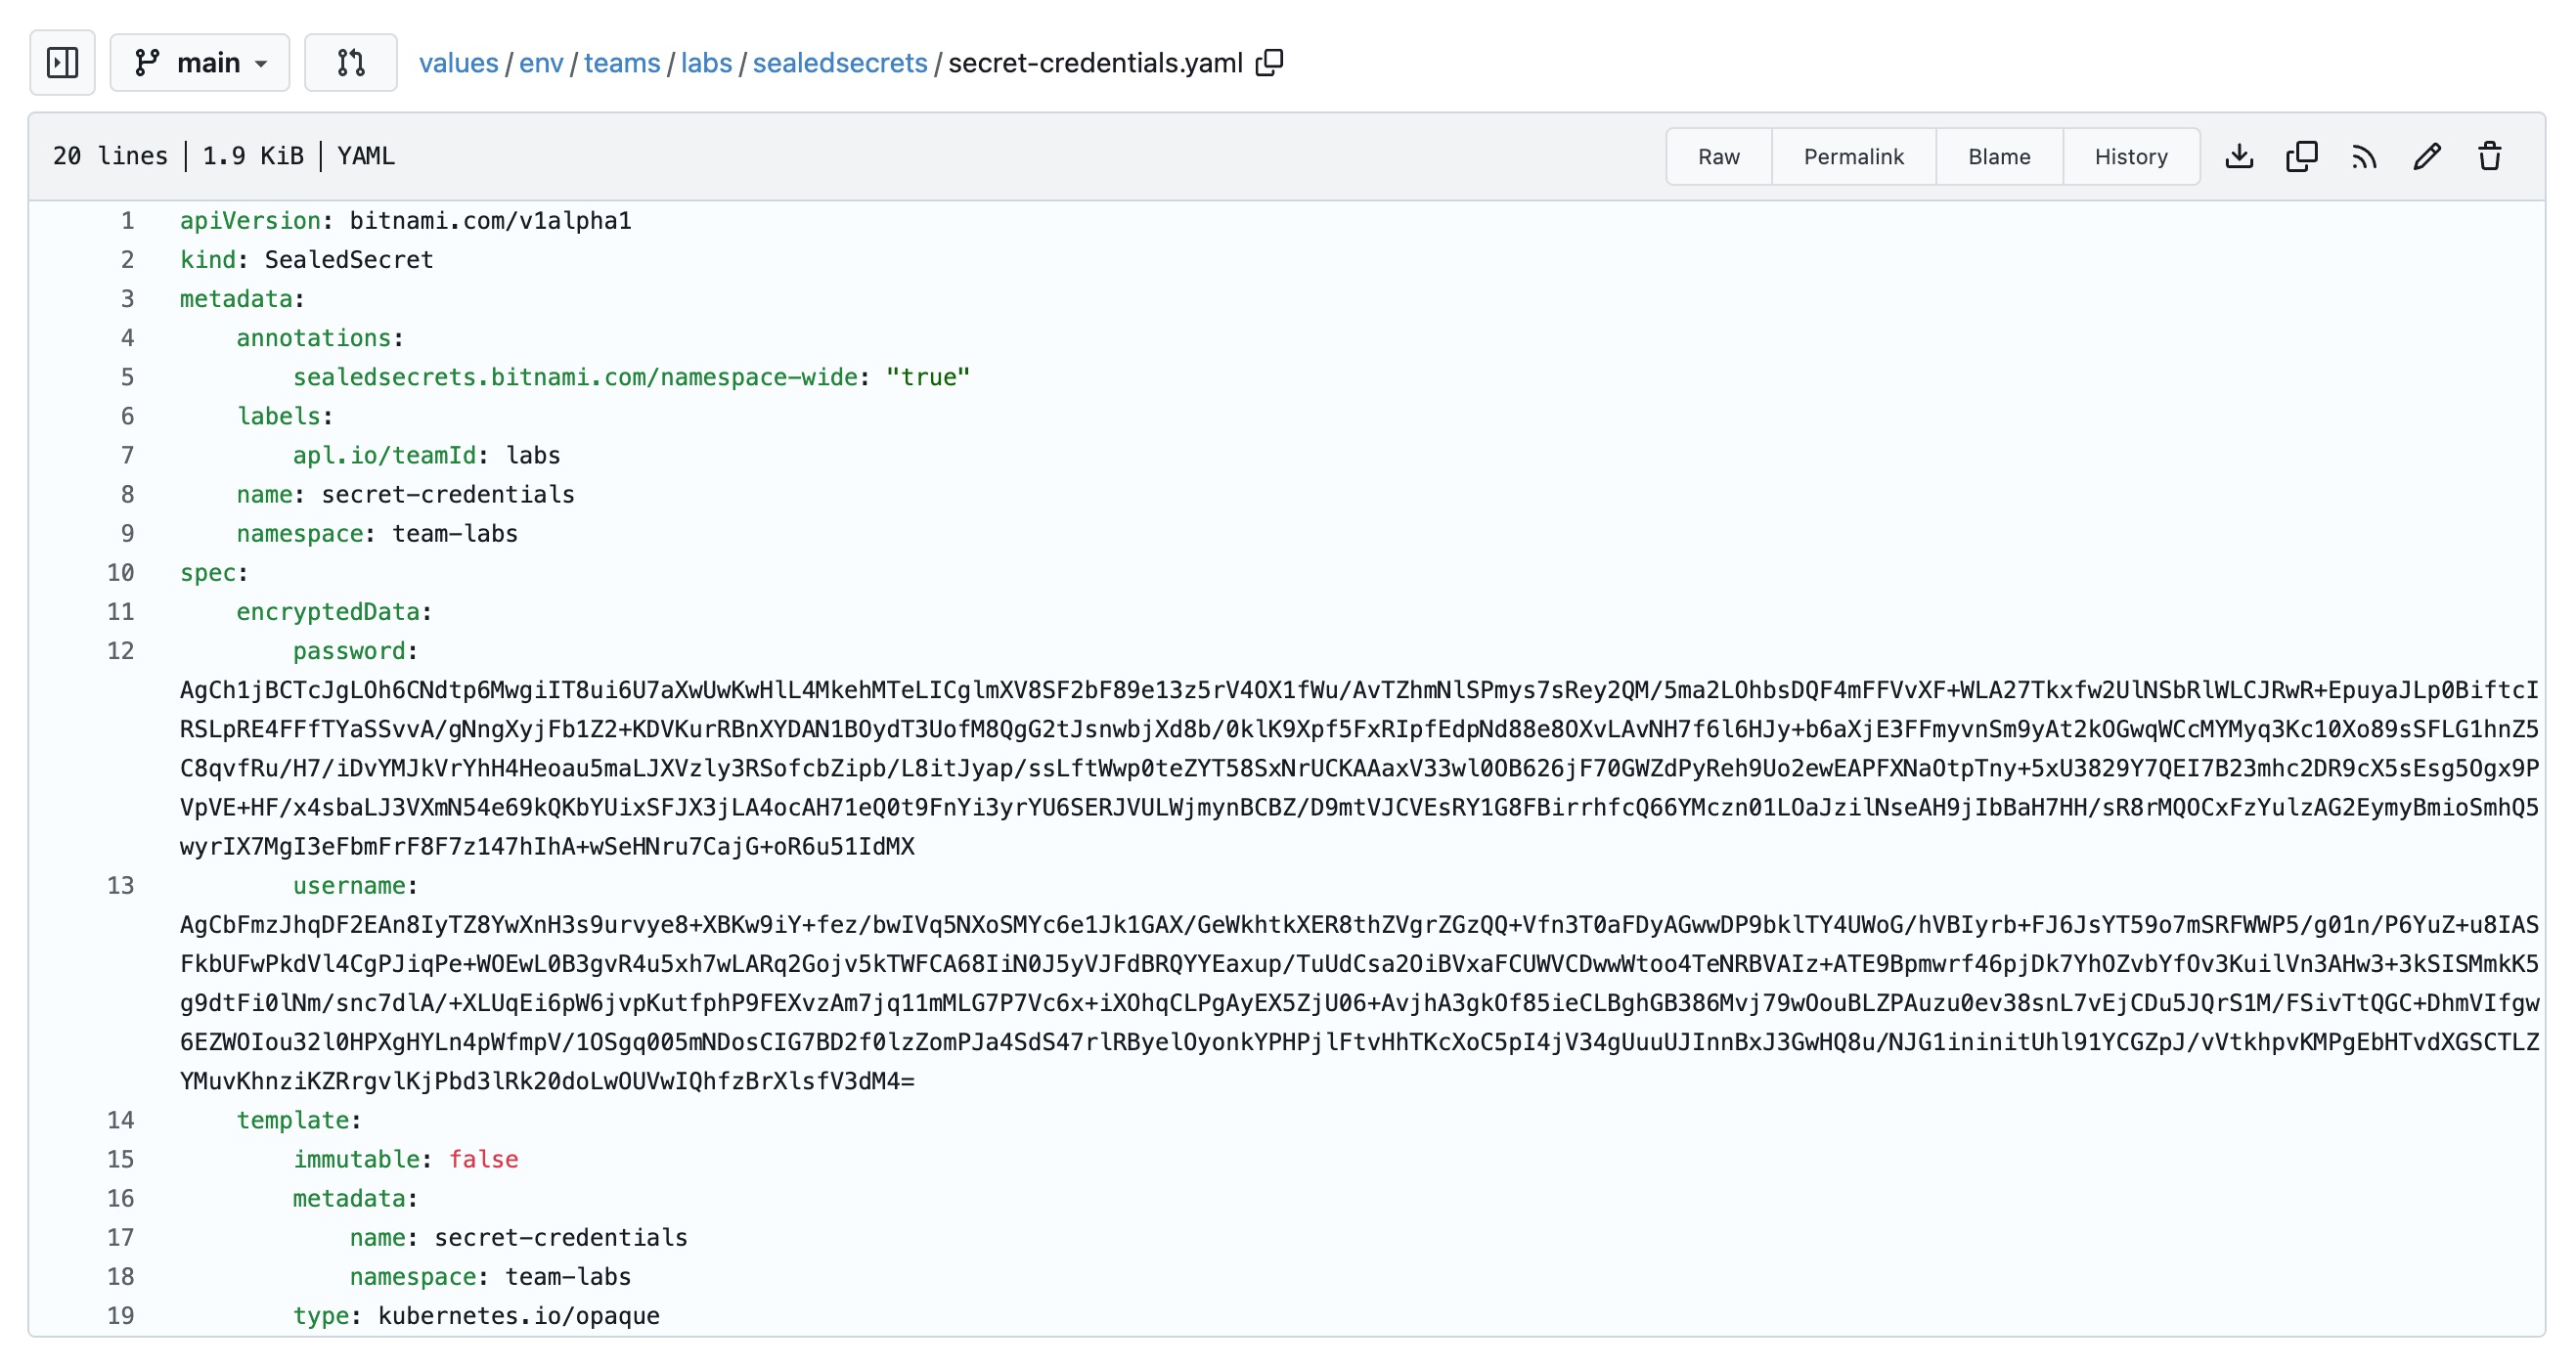Navigate to the values directory
This screenshot has width=2576, height=1367.
(x=459, y=62)
